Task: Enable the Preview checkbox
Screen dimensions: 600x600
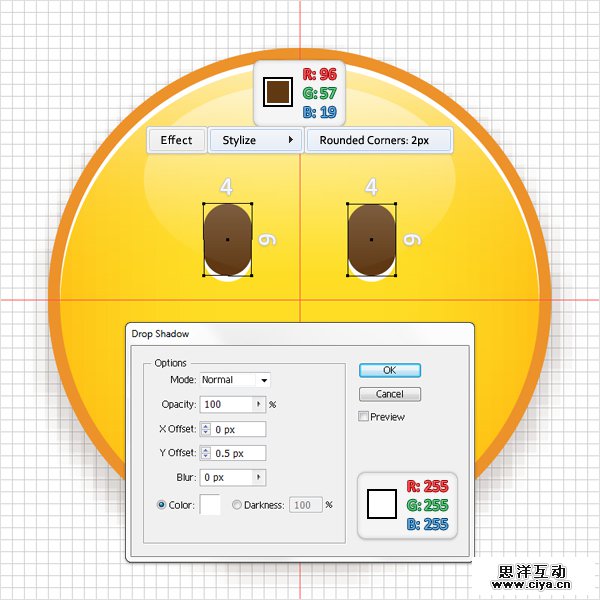Action: [x=364, y=417]
